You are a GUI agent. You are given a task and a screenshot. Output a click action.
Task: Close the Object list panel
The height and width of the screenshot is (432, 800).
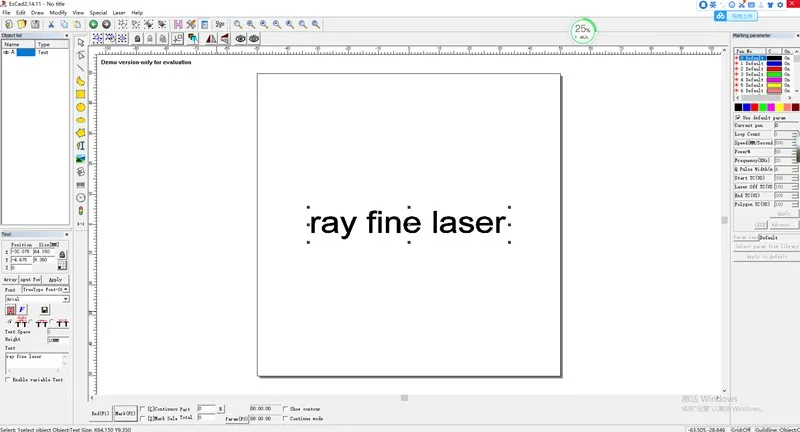pyautogui.click(x=66, y=36)
